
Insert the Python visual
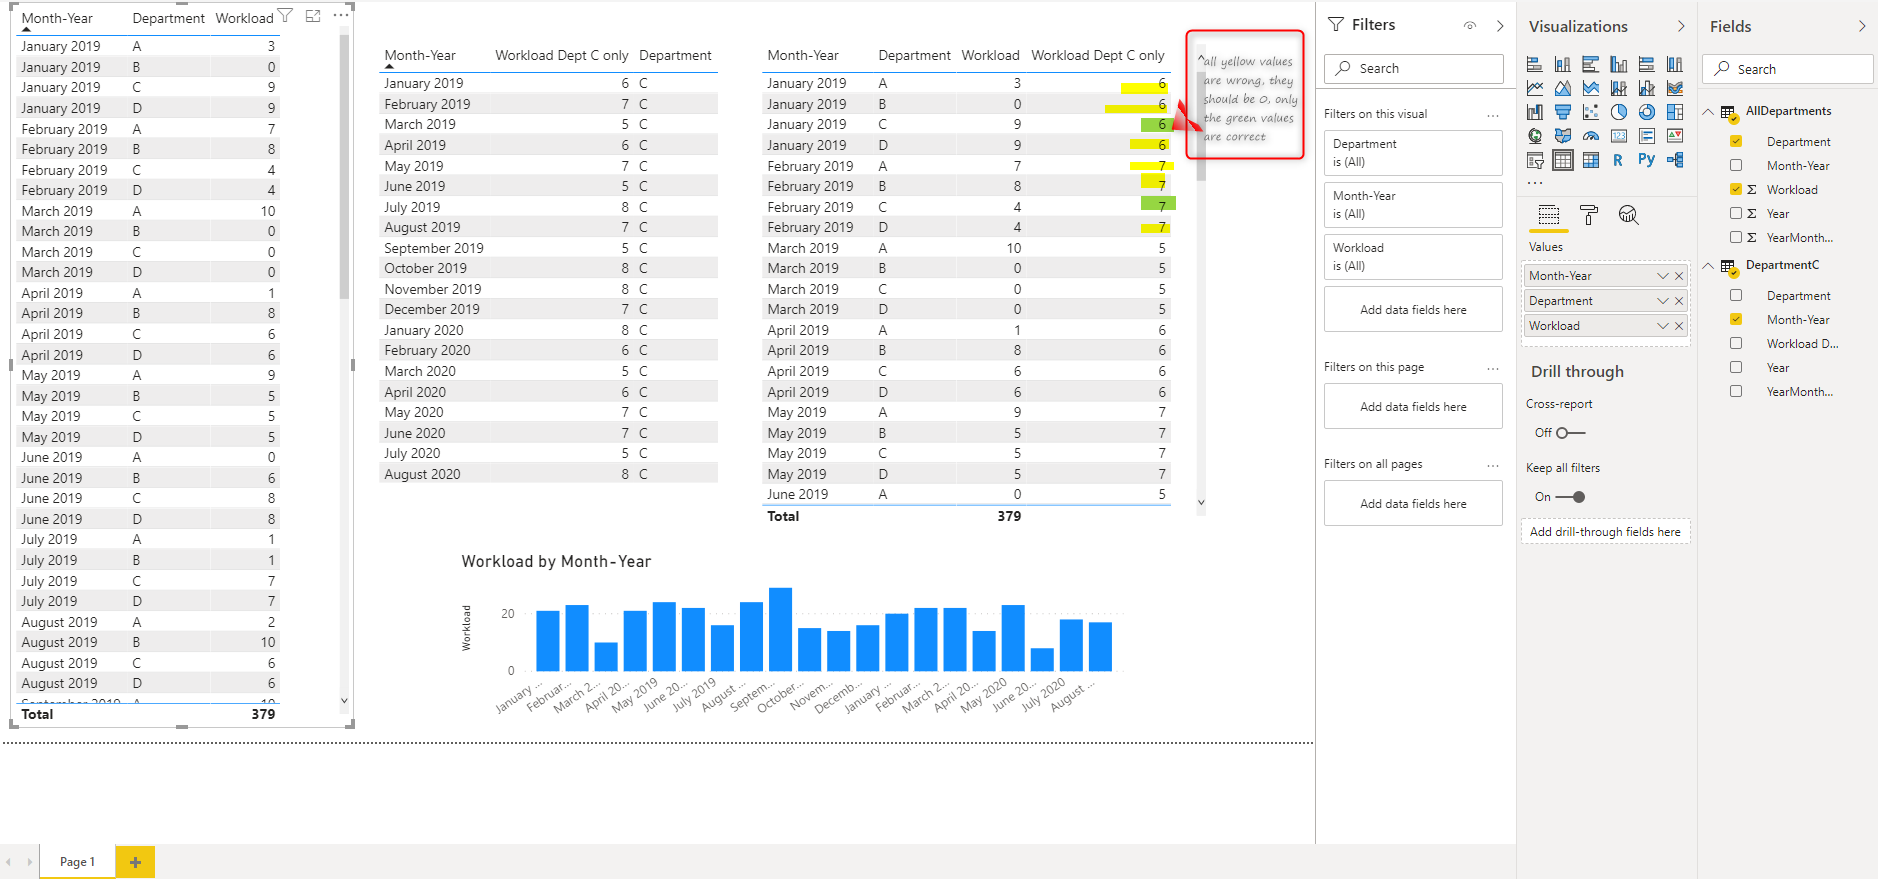[x=1646, y=160]
